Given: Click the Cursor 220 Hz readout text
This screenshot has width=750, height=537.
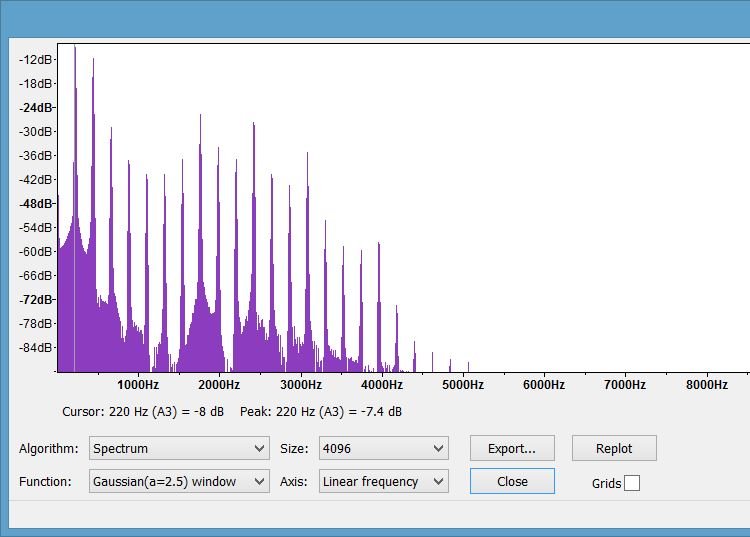Looking at the screenshot, I should click(143, 411).
